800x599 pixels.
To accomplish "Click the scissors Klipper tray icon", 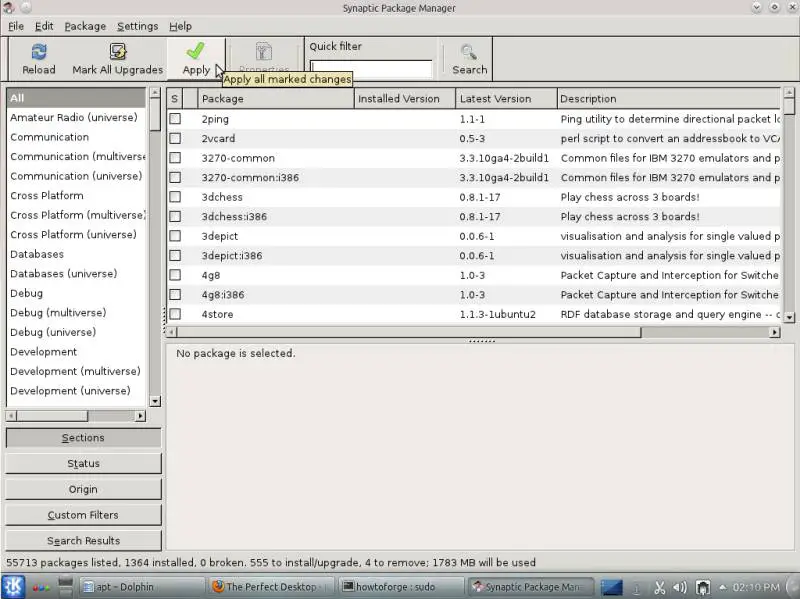I will pos(660,588).
